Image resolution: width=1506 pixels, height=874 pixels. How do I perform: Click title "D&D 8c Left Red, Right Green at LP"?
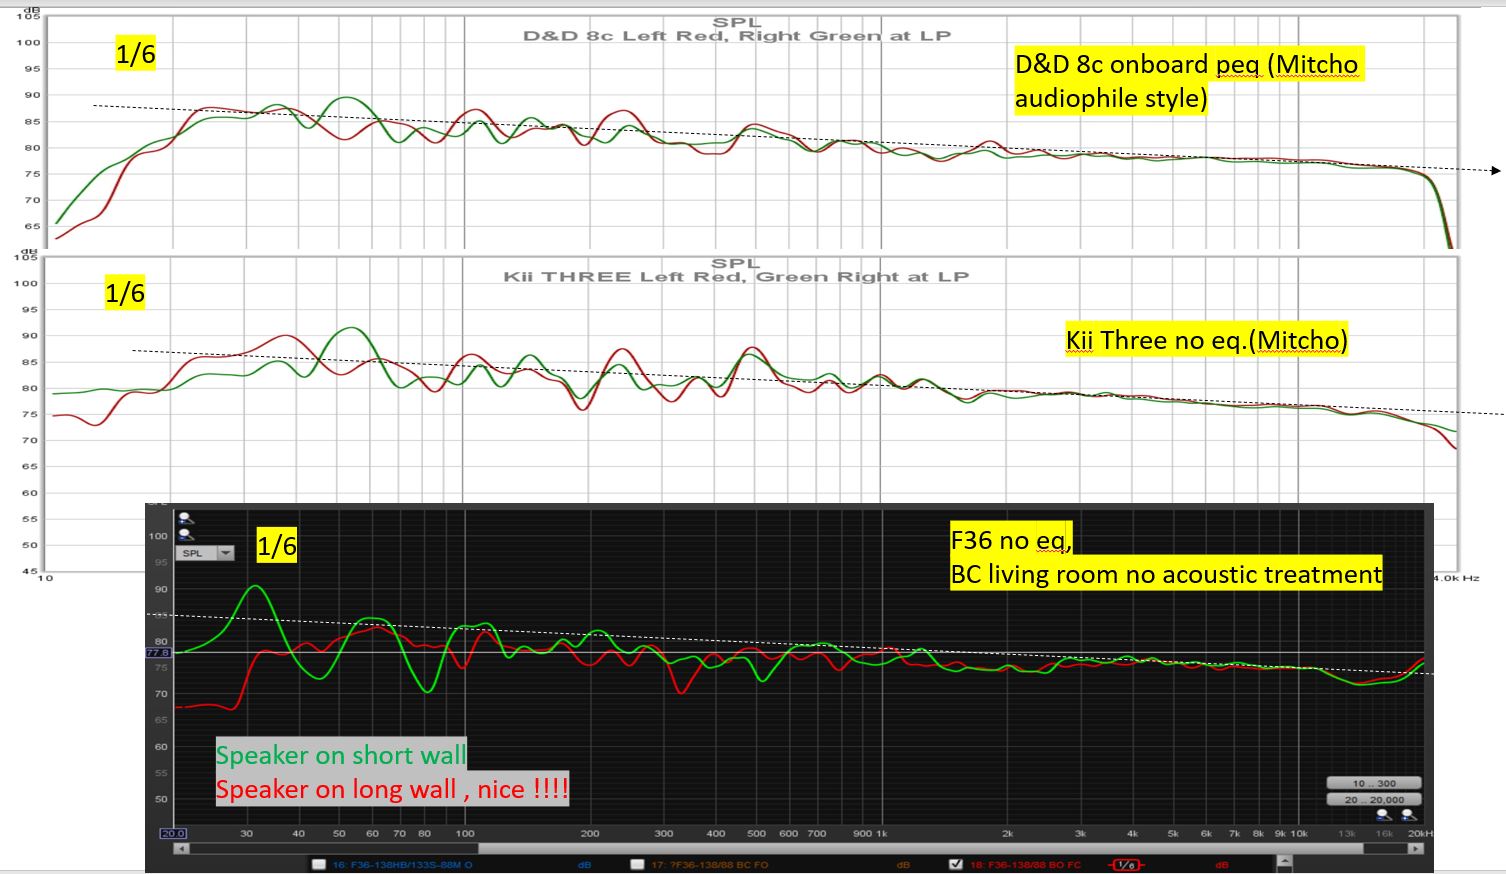point(737,36)
